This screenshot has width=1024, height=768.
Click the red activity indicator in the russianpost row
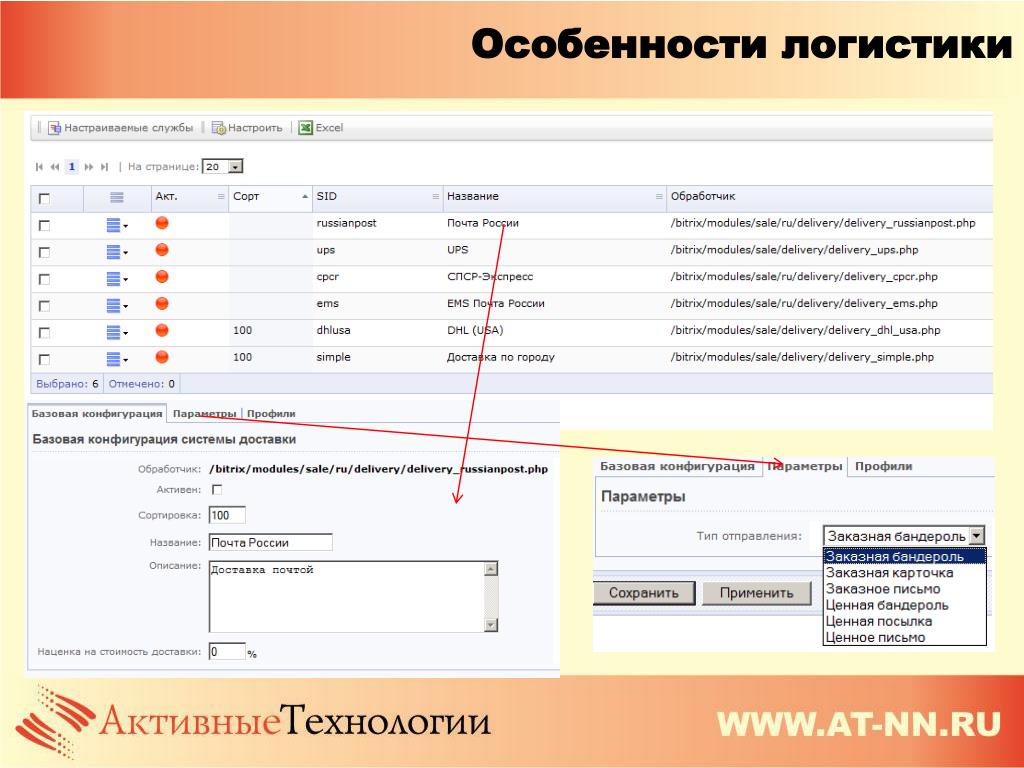click(162, 223)
